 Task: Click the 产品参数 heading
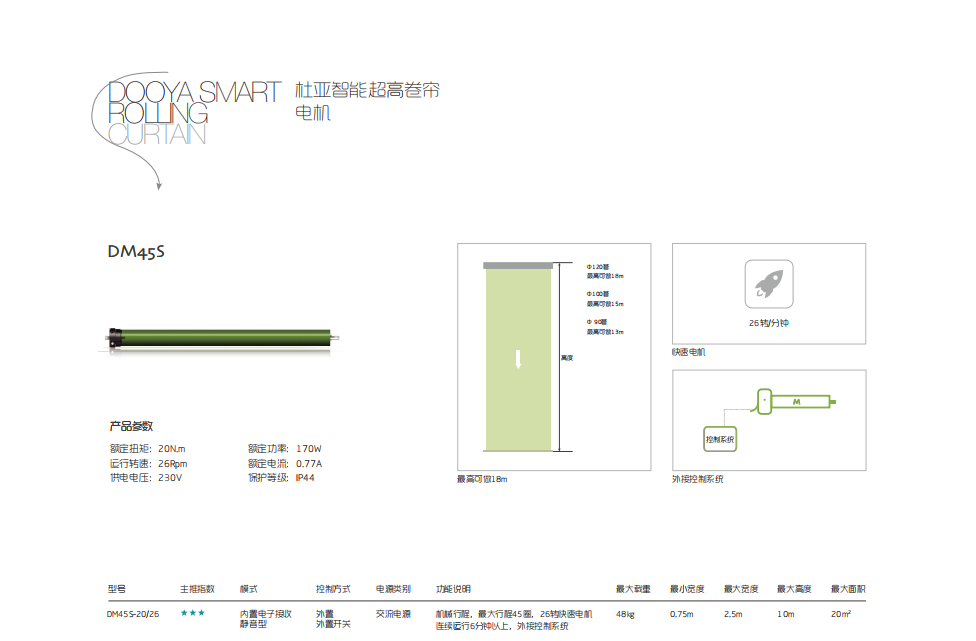pyautogui.click(x=131, y=426)
